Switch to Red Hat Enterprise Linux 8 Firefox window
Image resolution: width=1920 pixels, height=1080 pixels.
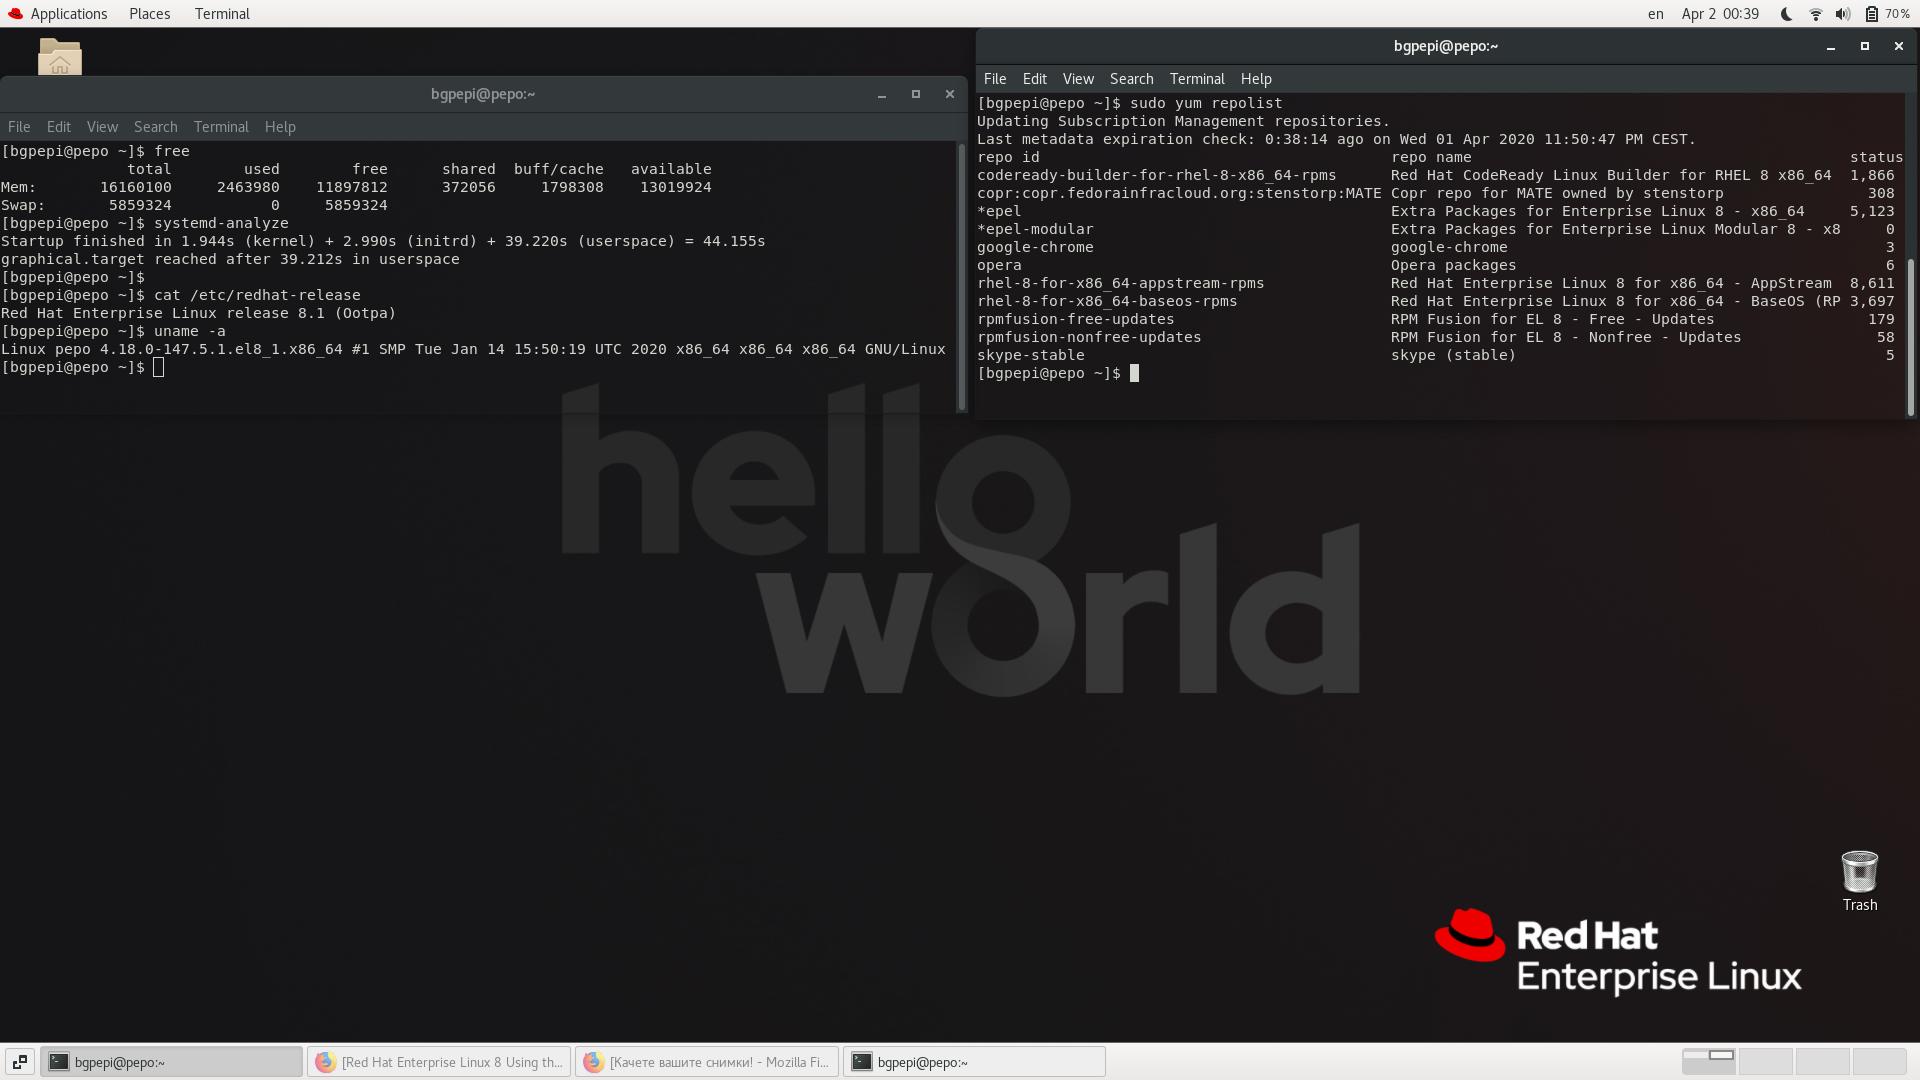[439, 1061]
